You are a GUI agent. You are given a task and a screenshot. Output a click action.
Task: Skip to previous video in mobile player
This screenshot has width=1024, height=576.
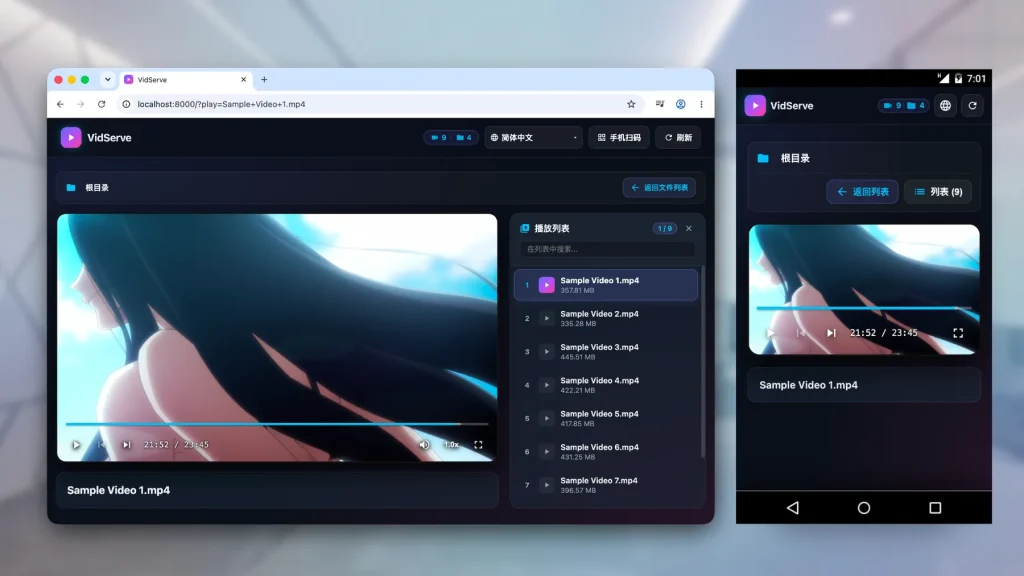pos(801,333)
